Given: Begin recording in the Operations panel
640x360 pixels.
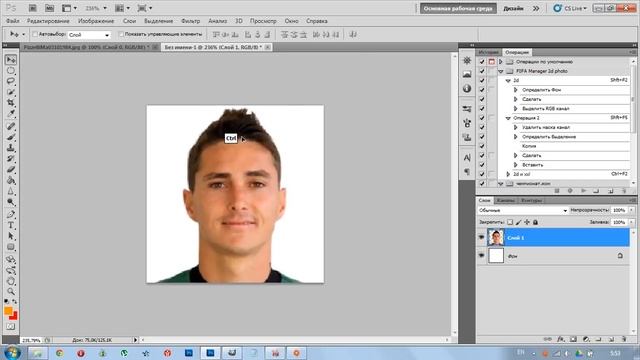Looking at the screenshot, I should point(570,191).
